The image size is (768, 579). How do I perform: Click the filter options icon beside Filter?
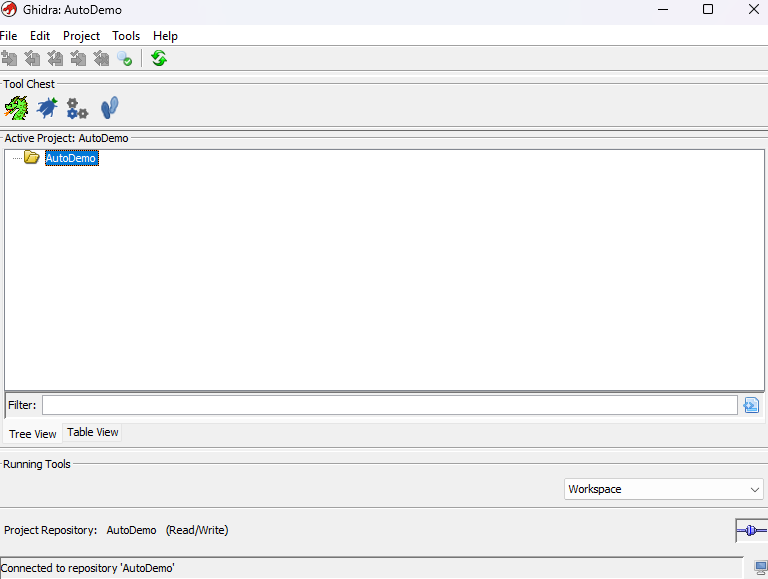coord(751,405)
